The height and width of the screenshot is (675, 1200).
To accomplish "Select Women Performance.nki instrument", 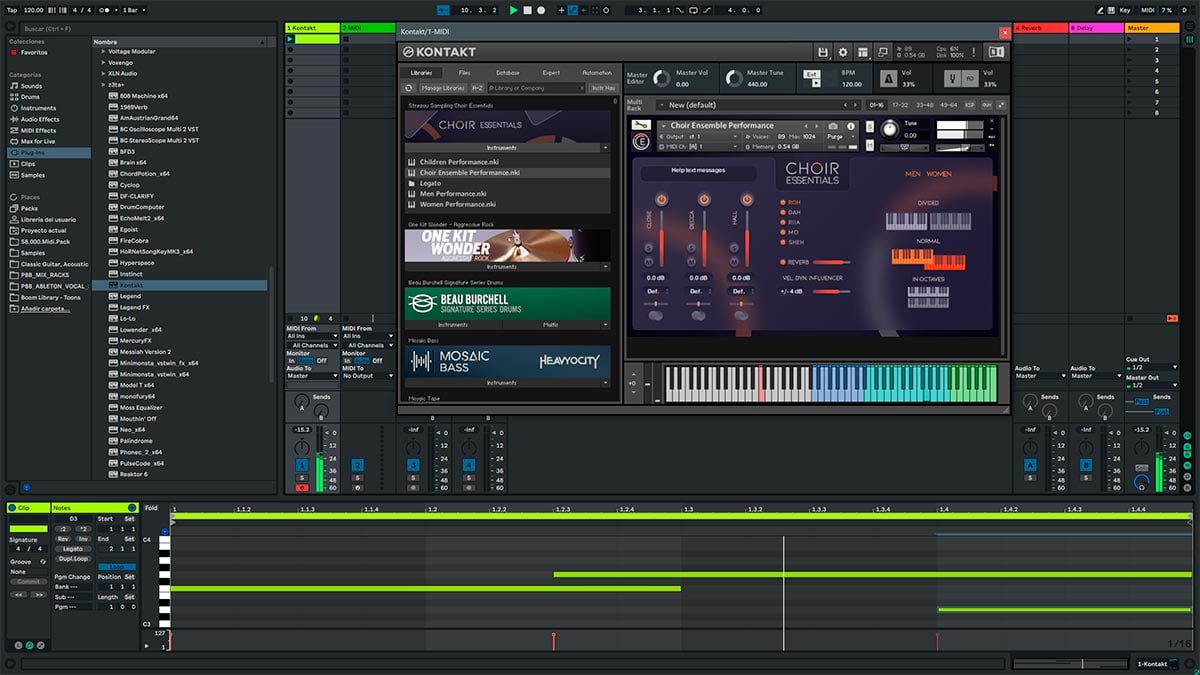I will (x=457, y=204).
